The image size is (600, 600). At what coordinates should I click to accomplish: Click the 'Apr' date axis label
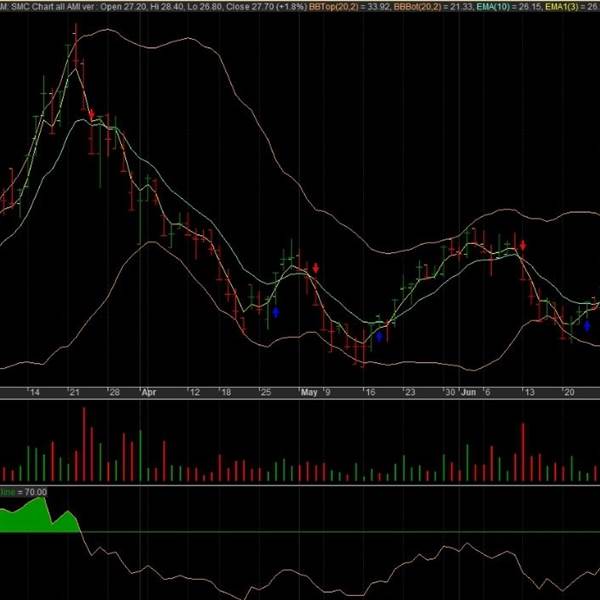[x=148, y=392]
